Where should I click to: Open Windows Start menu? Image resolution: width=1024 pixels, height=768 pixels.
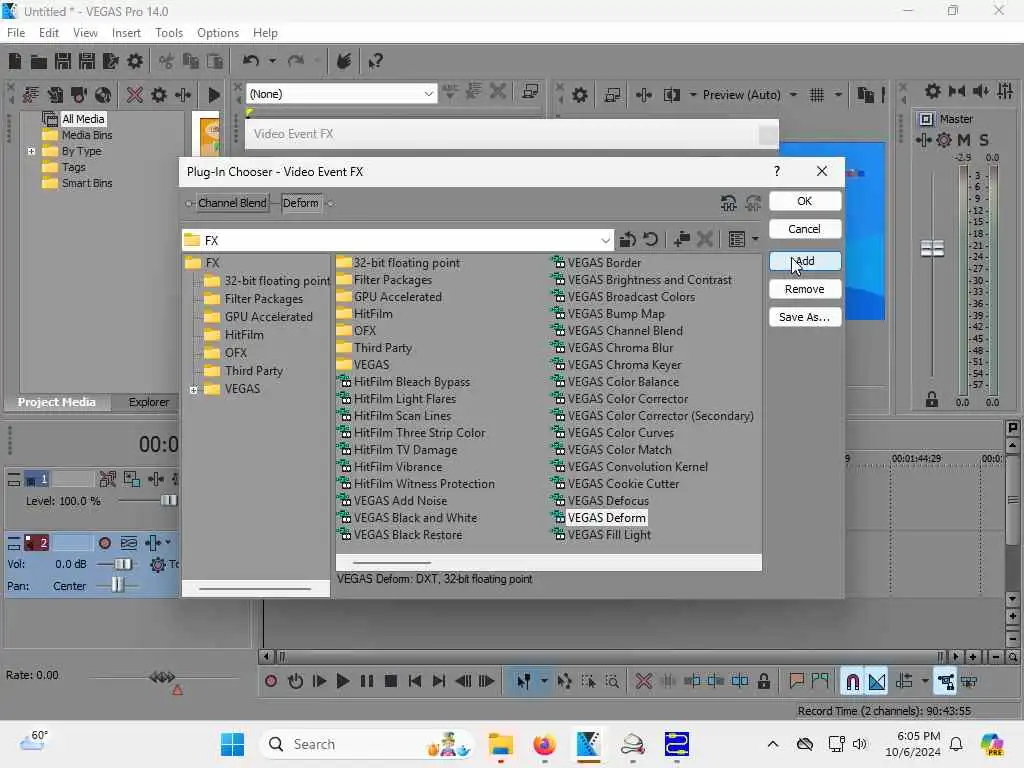pyautogui.click(x=232, y=744)
